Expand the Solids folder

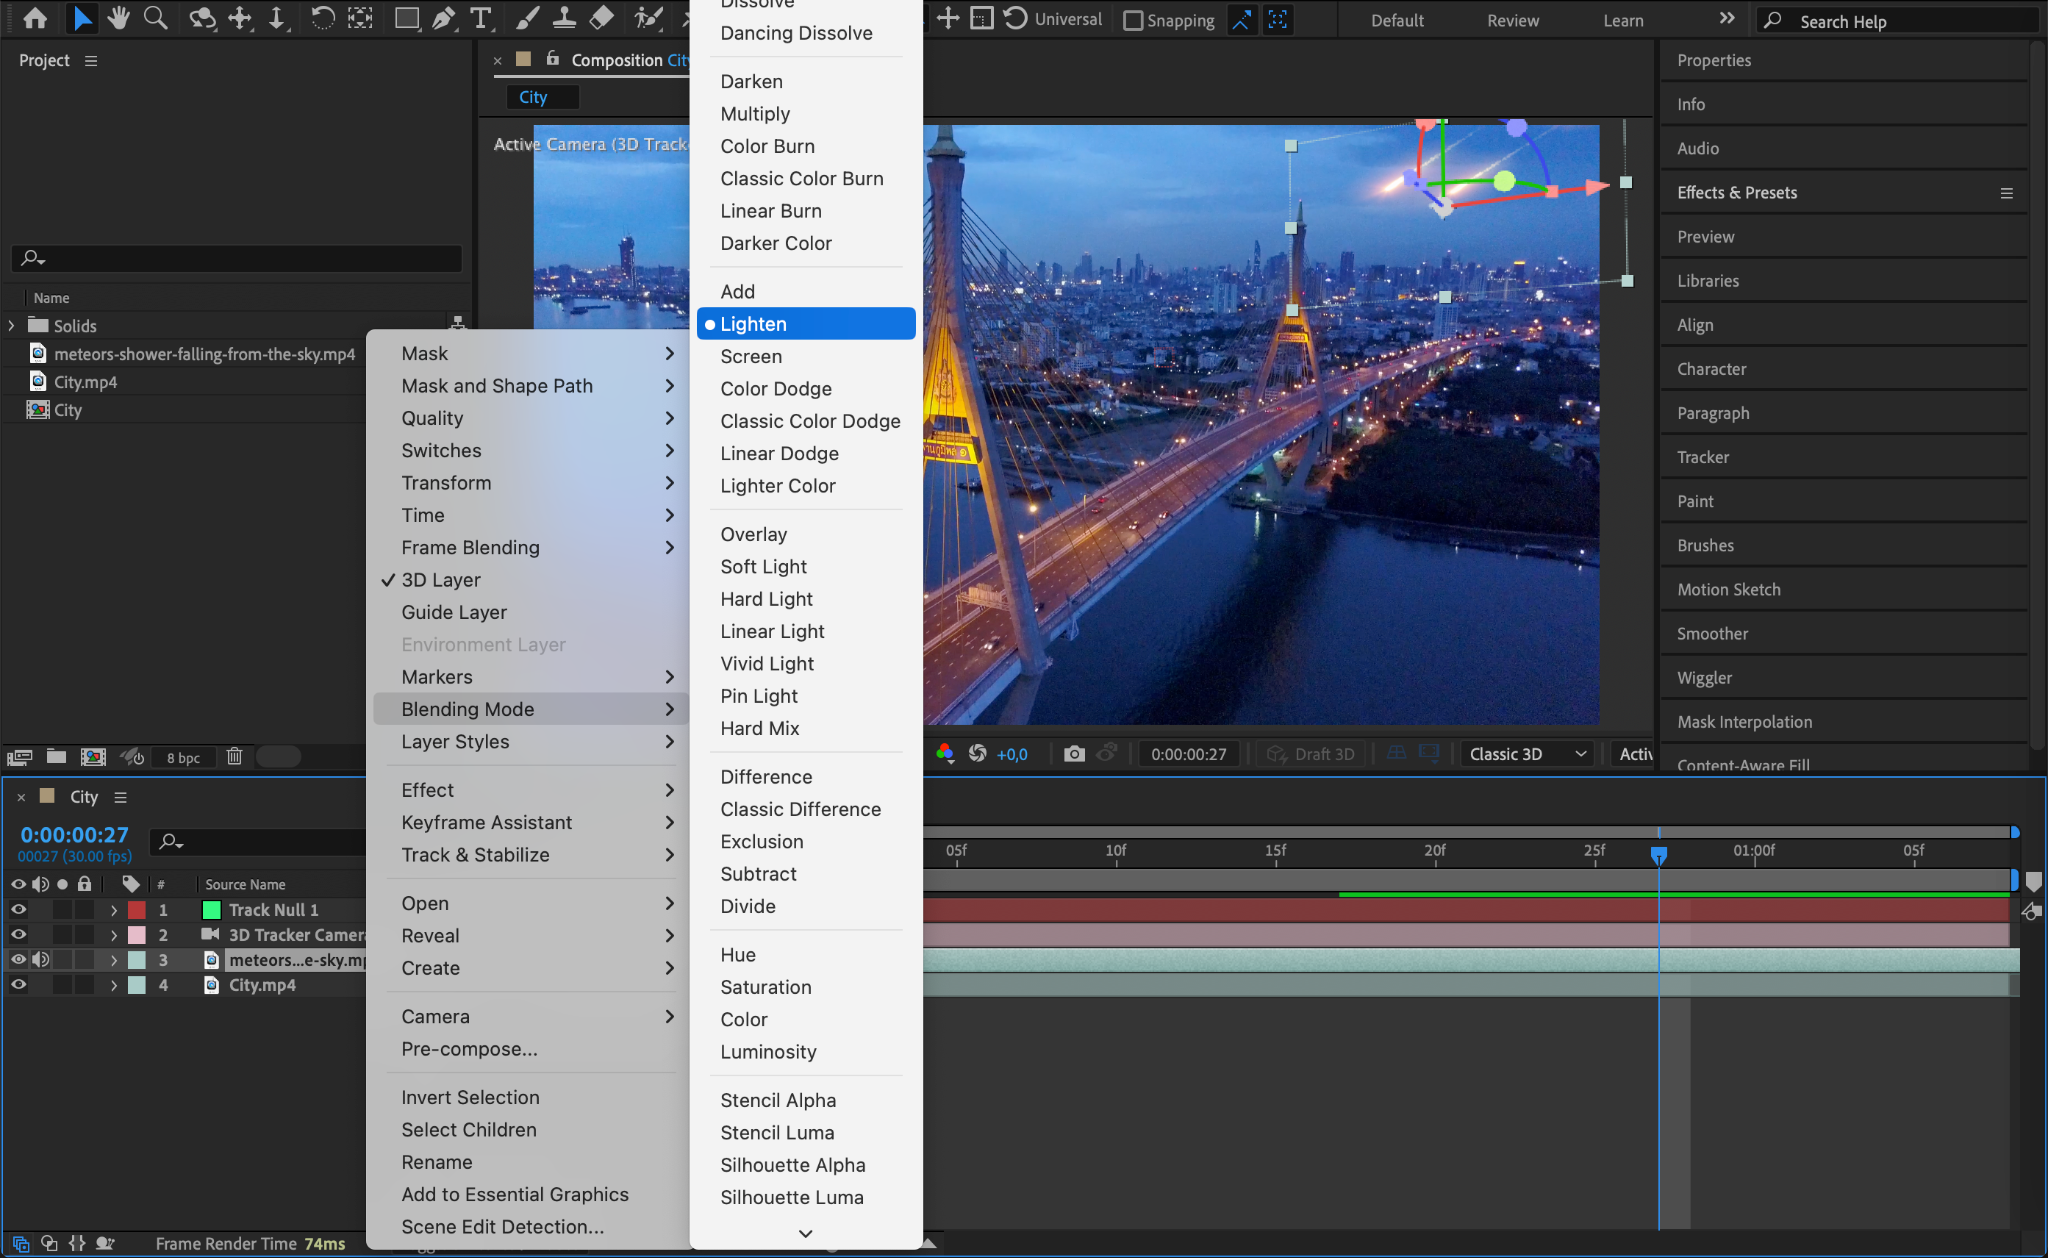[x=11, y=326]
